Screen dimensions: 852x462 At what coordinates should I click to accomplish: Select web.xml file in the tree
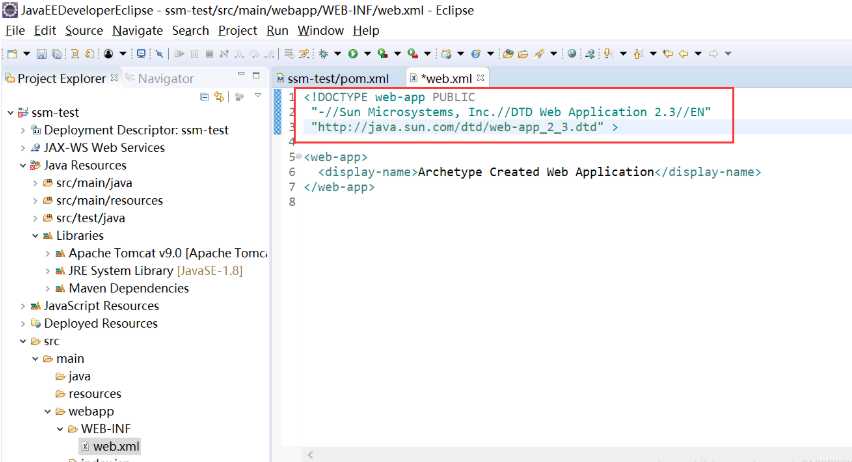110,446
